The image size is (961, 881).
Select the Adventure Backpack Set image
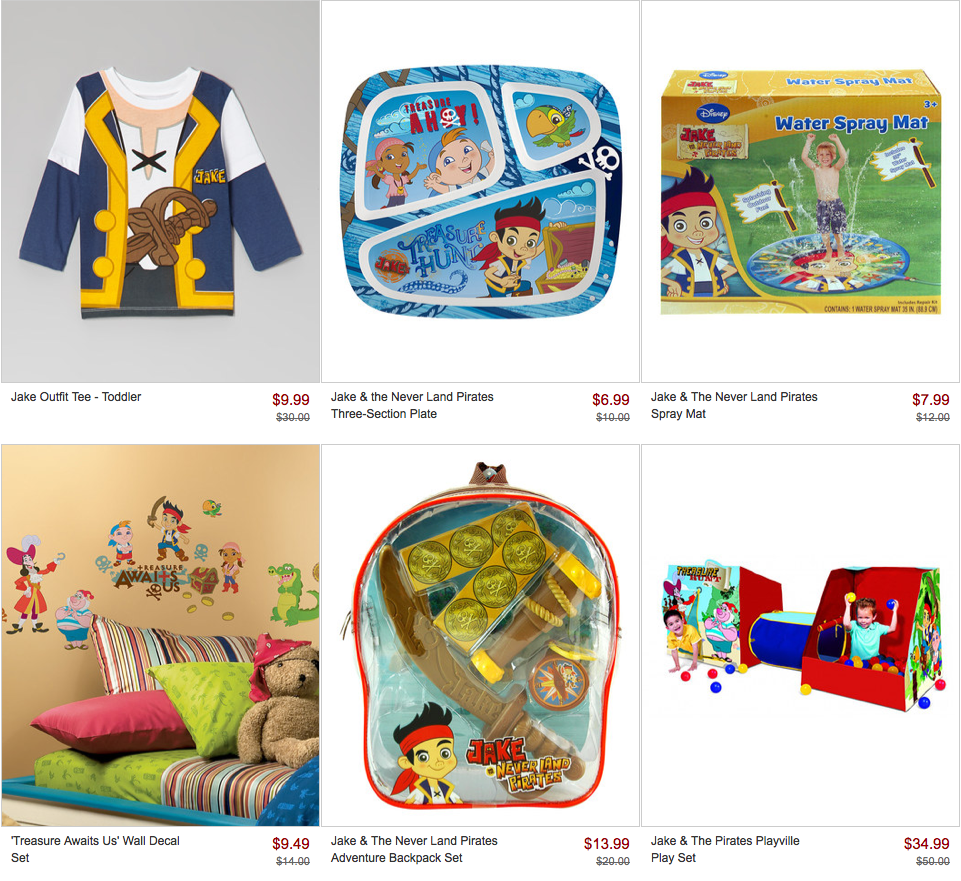point(480,635)
